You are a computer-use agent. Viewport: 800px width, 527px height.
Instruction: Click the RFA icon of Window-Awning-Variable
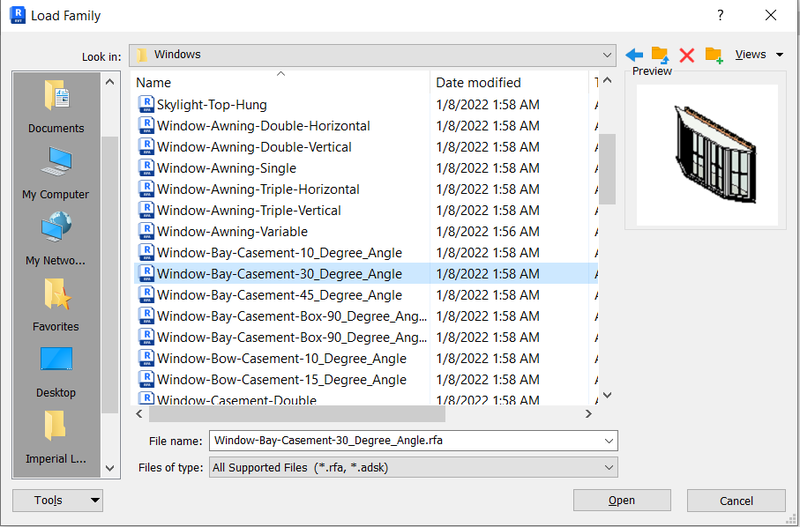146,232
